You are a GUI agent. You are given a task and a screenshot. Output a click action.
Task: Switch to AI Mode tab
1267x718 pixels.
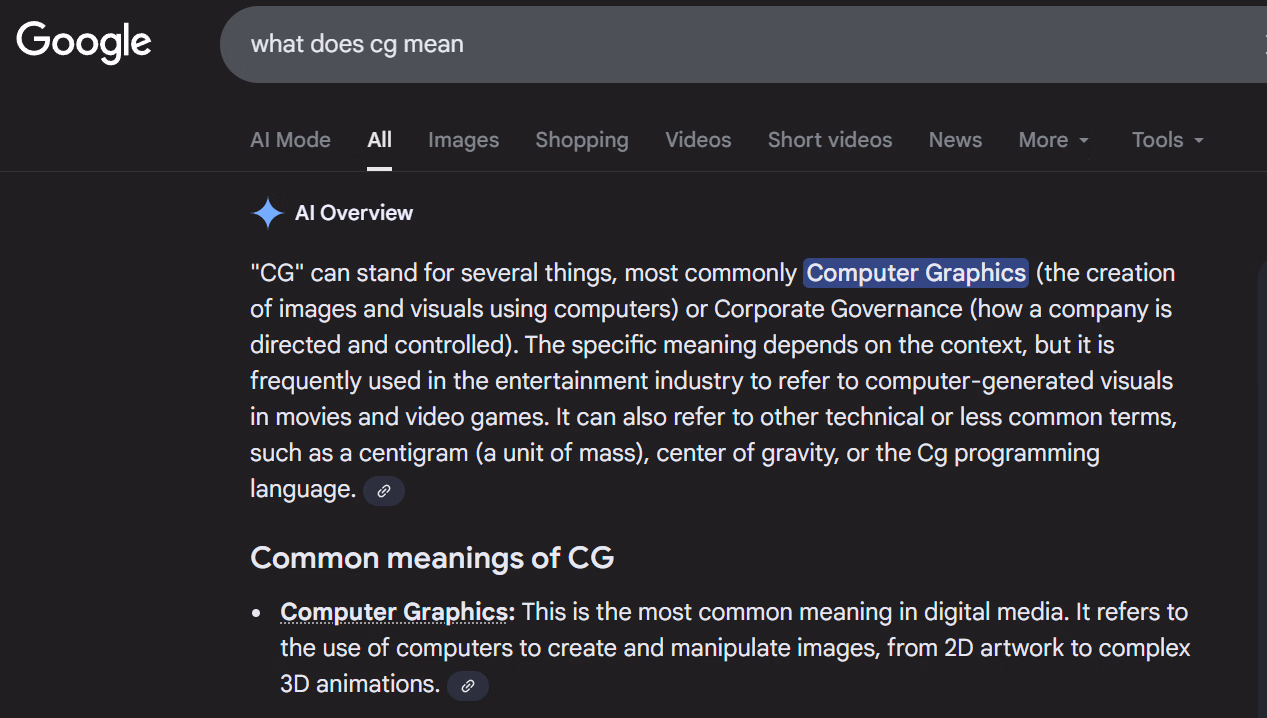pyautogui.click(x=290, y=140)
